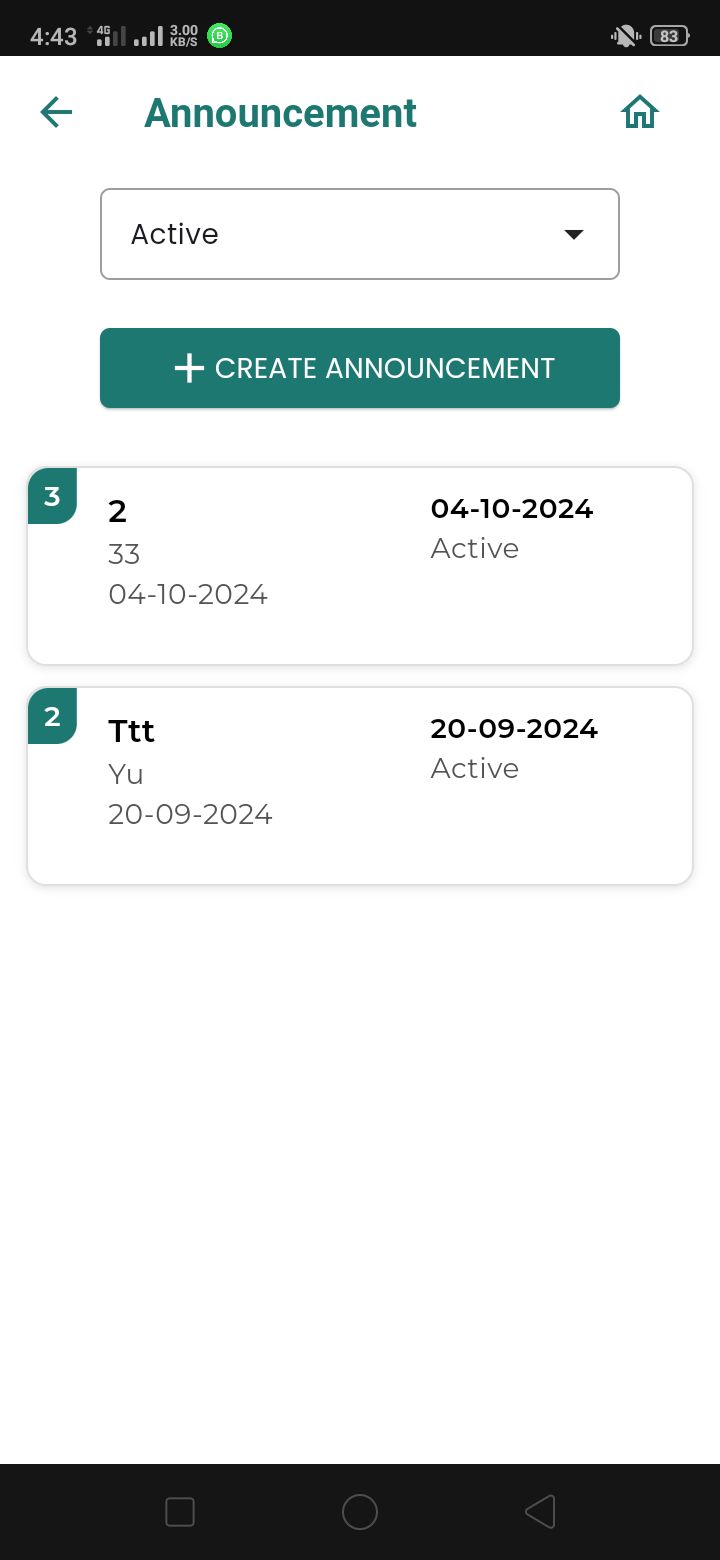Viewport: 720px width, 1560px height.
Task: Tap the back arrow icon
Action: click(x=56, y=112)
